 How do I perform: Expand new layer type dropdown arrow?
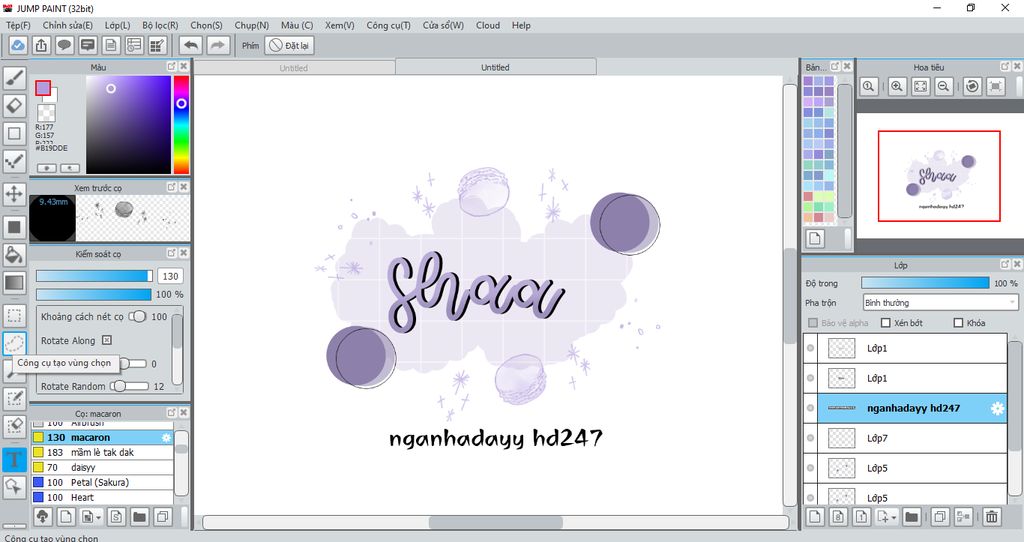click(893, 517)
